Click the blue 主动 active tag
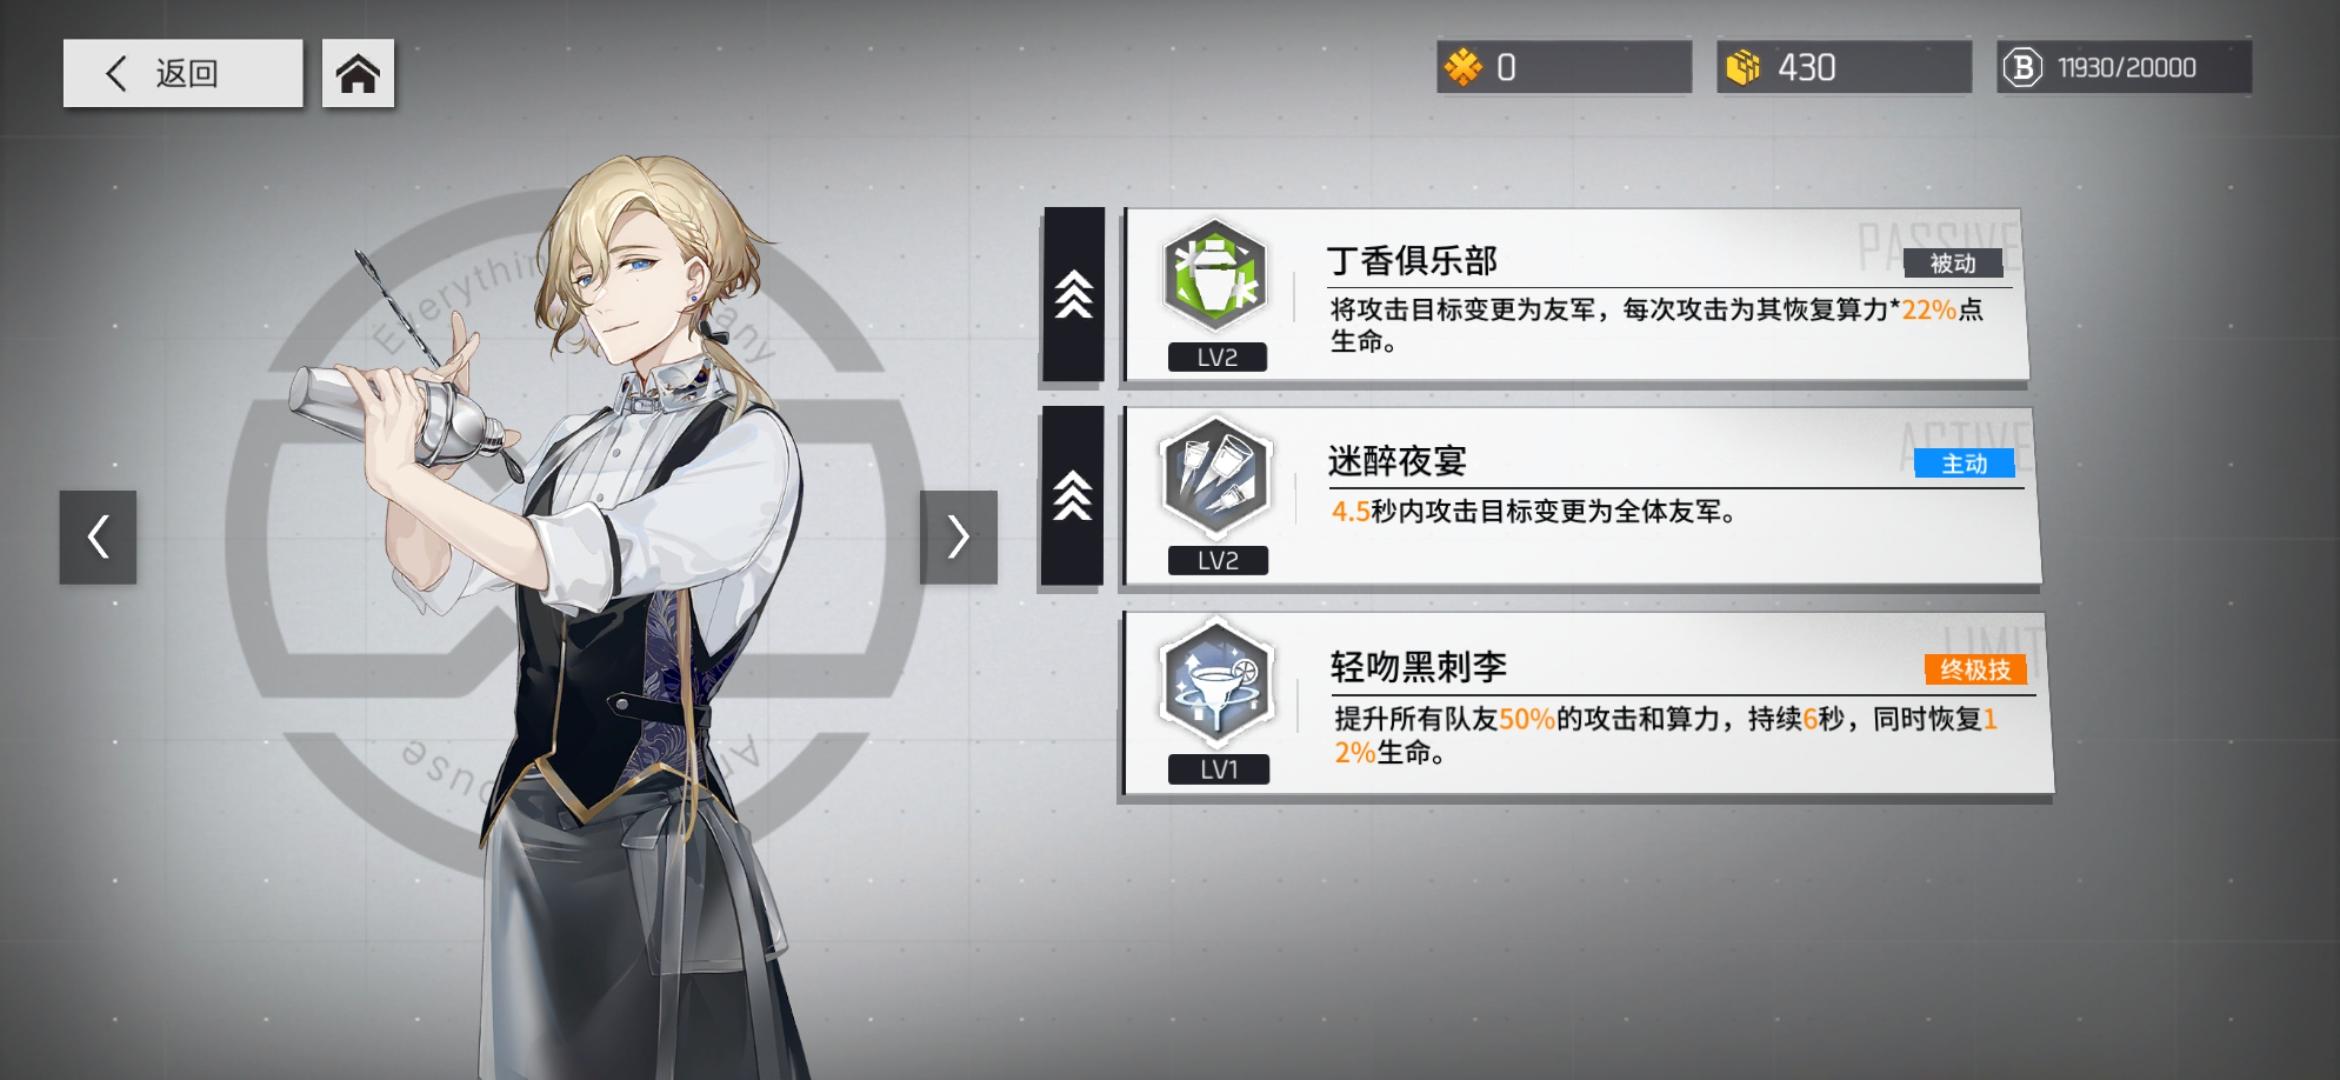Screen dimensions: 2340x1080 1964,464
